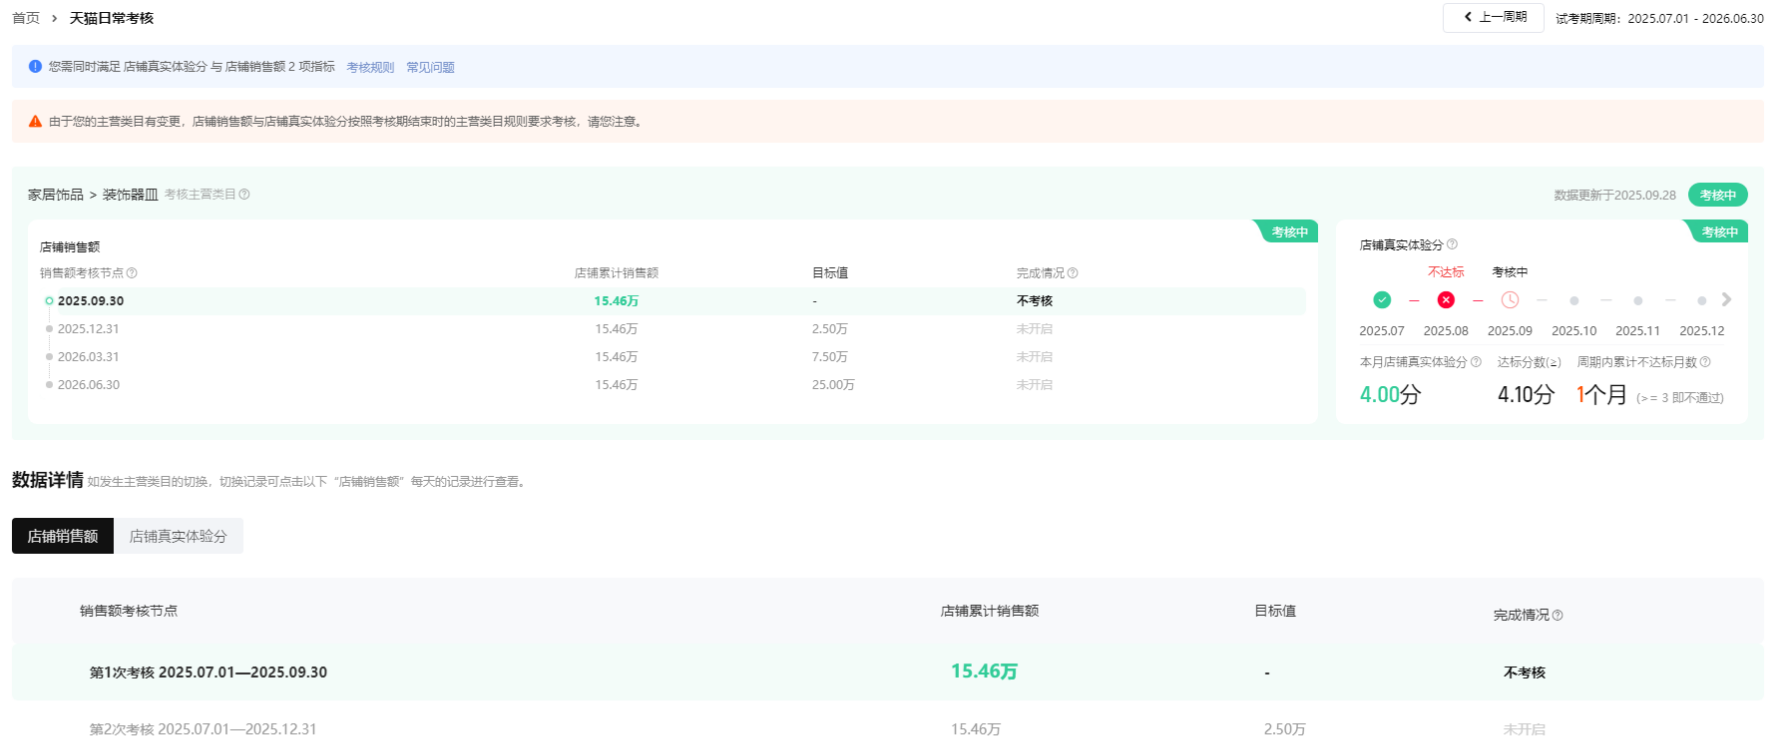The image size is (1771, 741).
Task: Click the red failed icon for 2025.08
Action: coord(1445,300)
